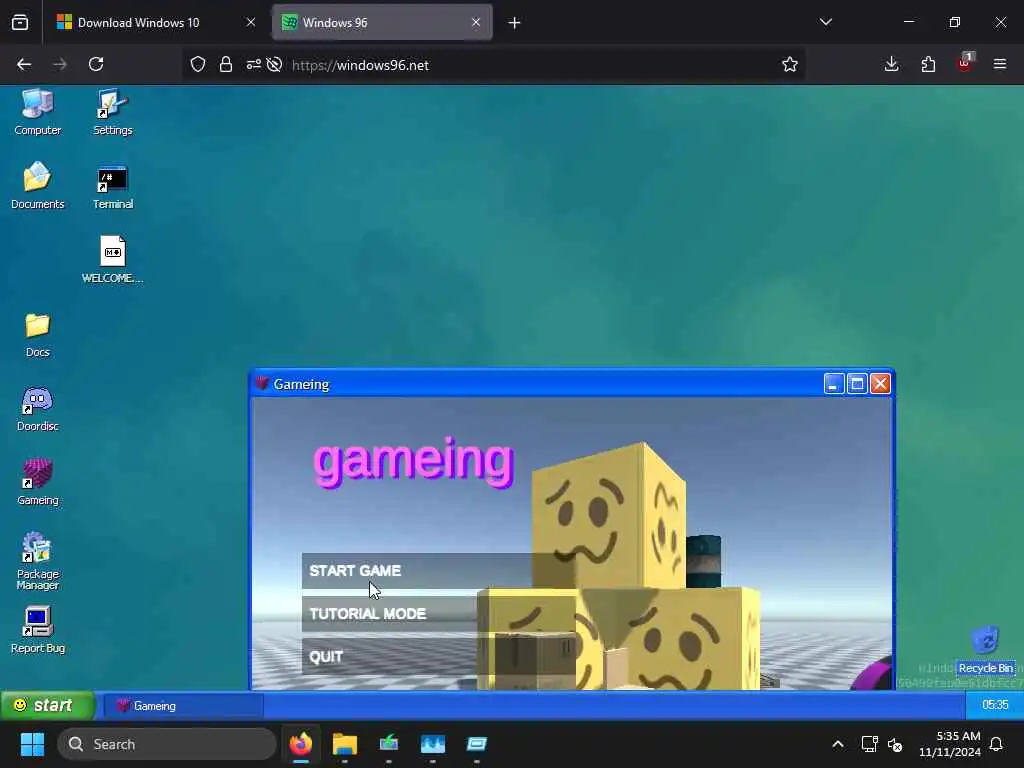Go back to previous page
1024x768 pixels.
(x=24, y=65)
